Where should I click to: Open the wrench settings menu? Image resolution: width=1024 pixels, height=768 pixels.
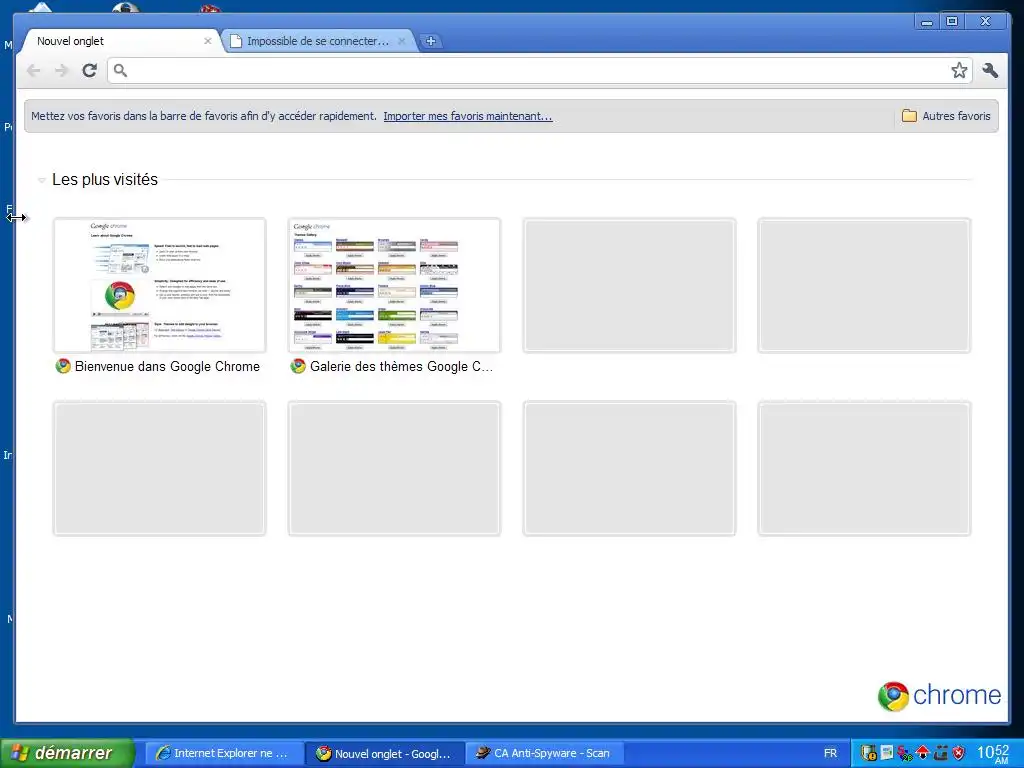(x=990, y=71)
